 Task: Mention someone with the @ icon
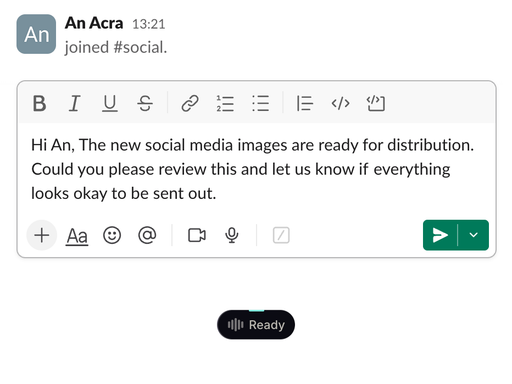[x=147, y=235]
